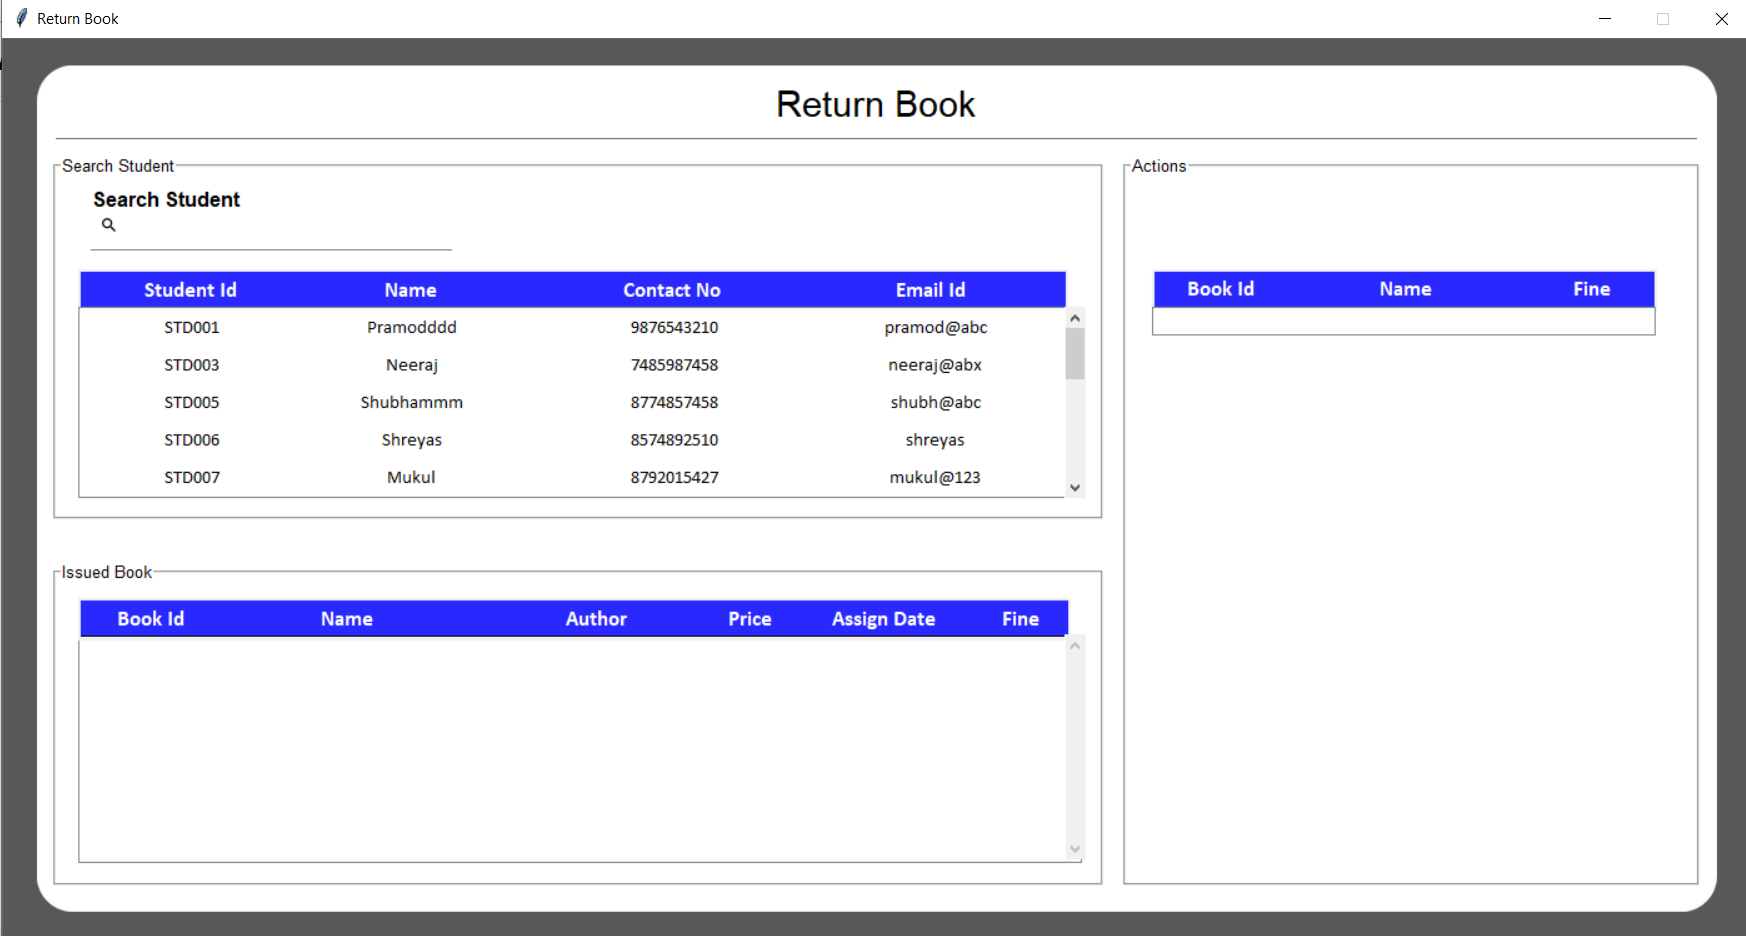Screen dimensions: 1746x936
Task: Click the search magnifier icon
Action: pyautogui.click(x=108, y=225)
